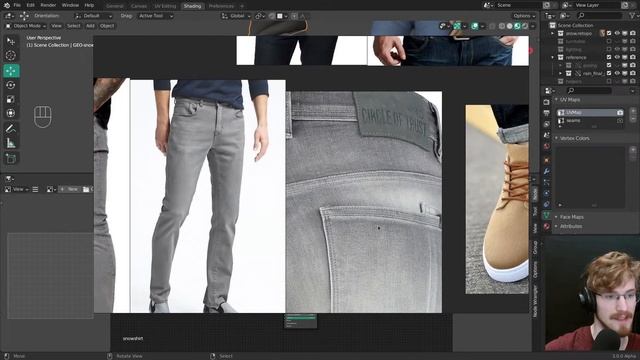Open the Global transform orientation dropdown
The width and height of the screenshot is (640, 360).
click(236, 16)
